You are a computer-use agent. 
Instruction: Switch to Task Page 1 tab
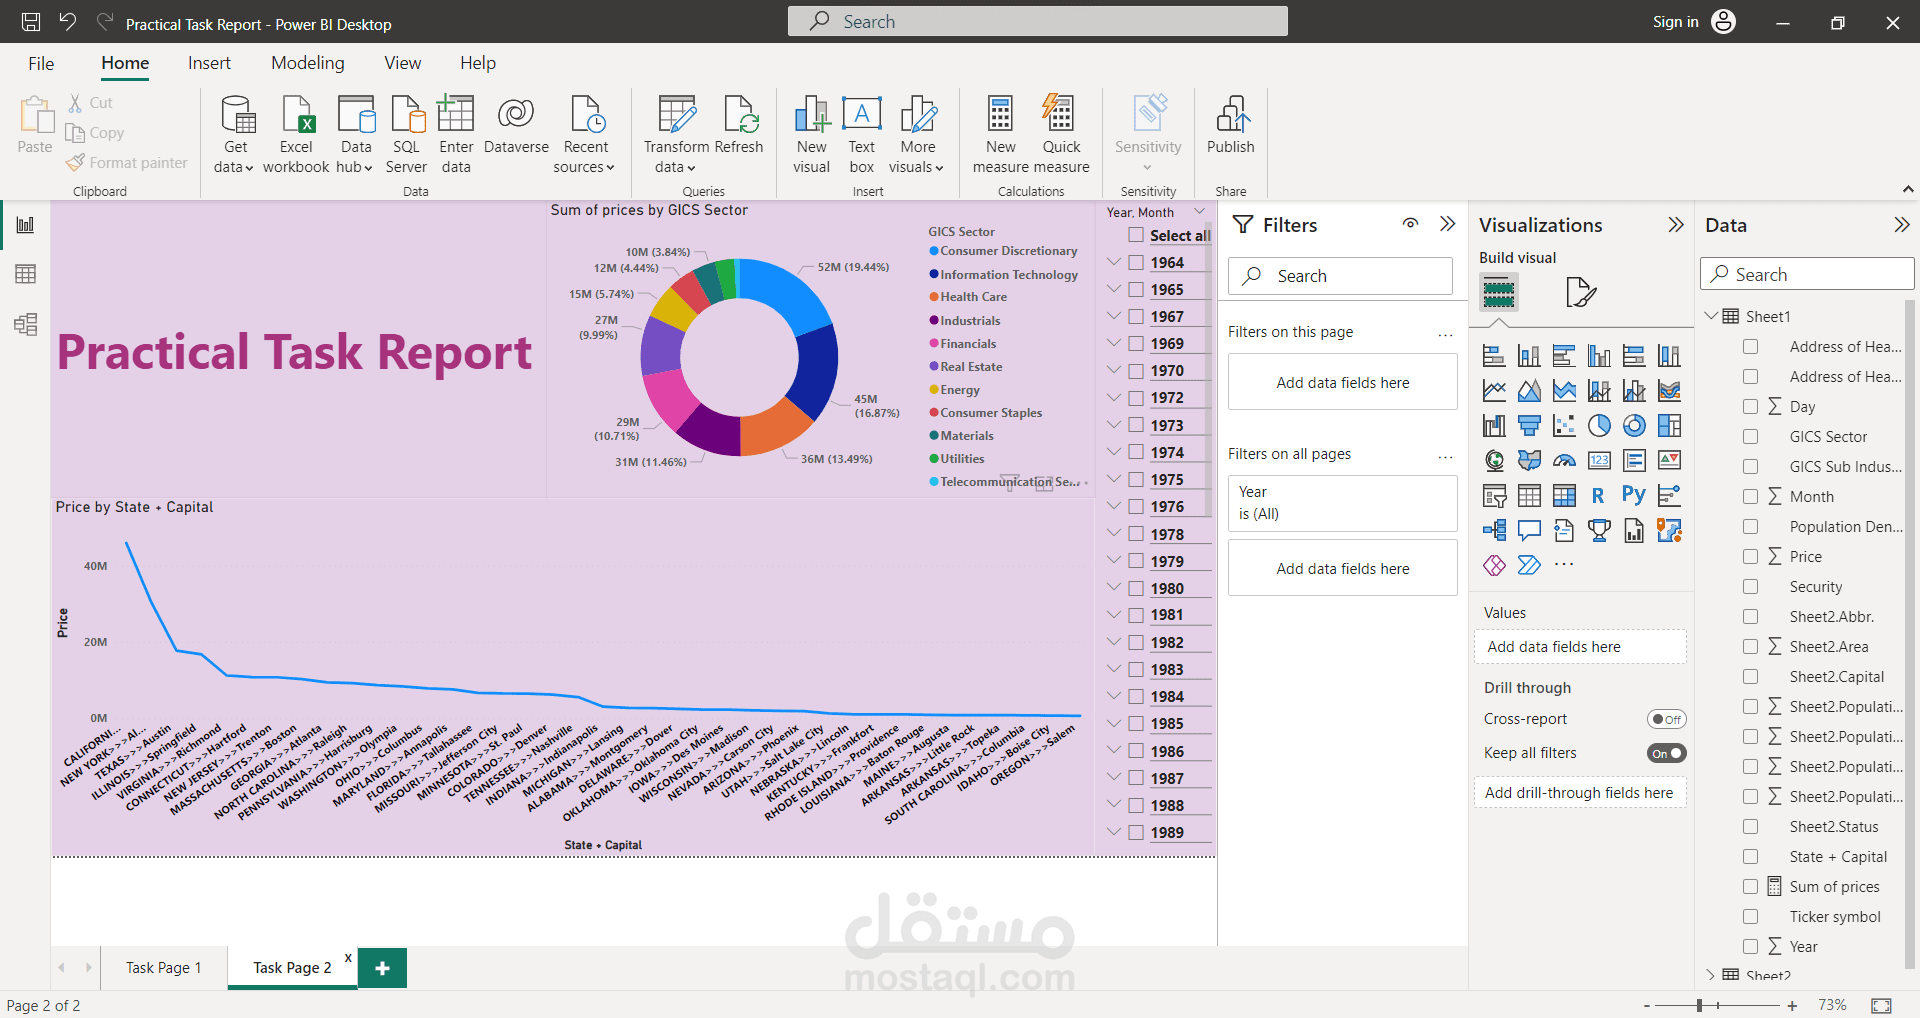[x=163, y=968]
